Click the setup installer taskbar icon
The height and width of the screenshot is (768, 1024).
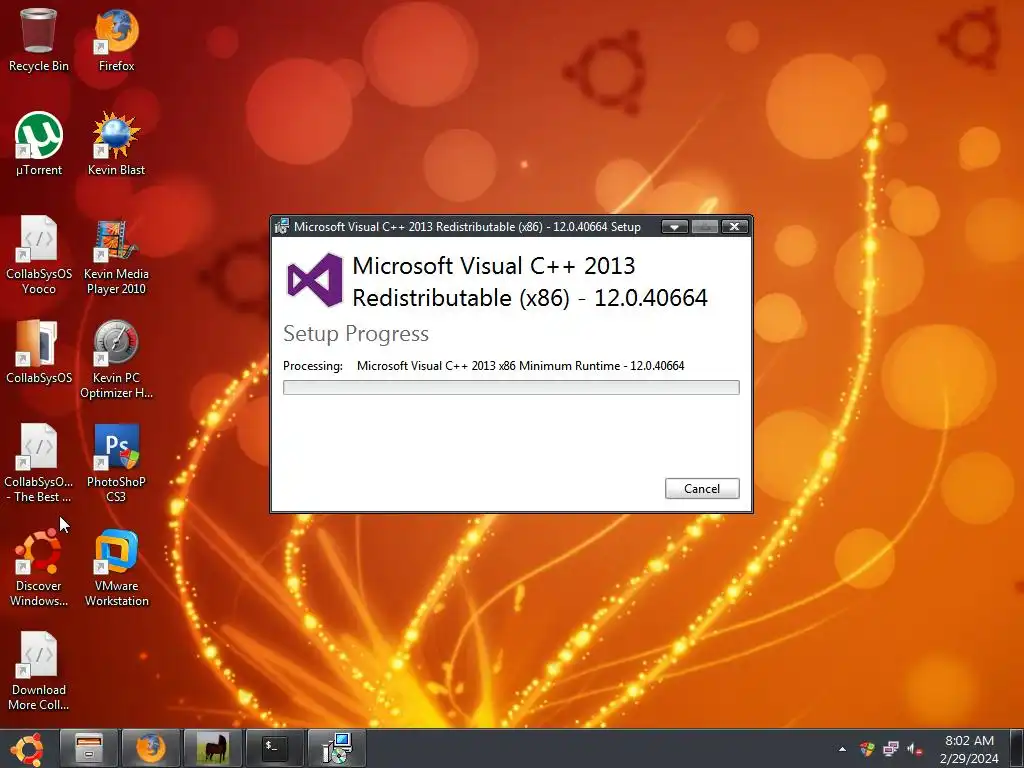(337, 748)
